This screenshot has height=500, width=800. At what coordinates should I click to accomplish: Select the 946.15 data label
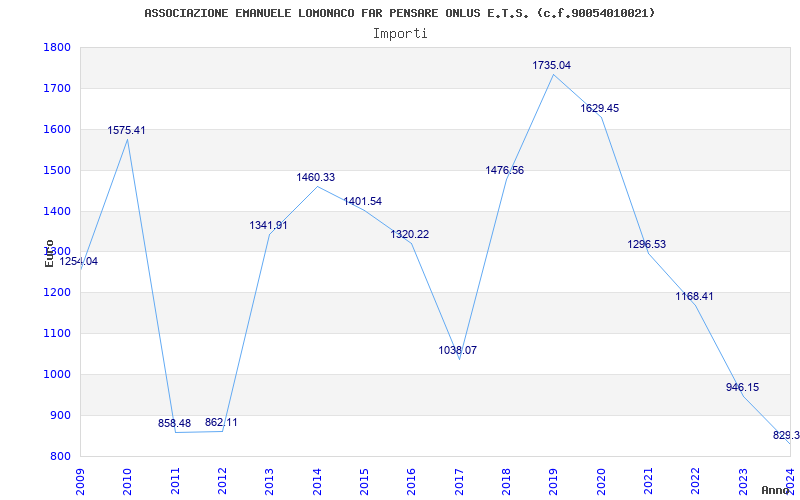coord(742,387)
